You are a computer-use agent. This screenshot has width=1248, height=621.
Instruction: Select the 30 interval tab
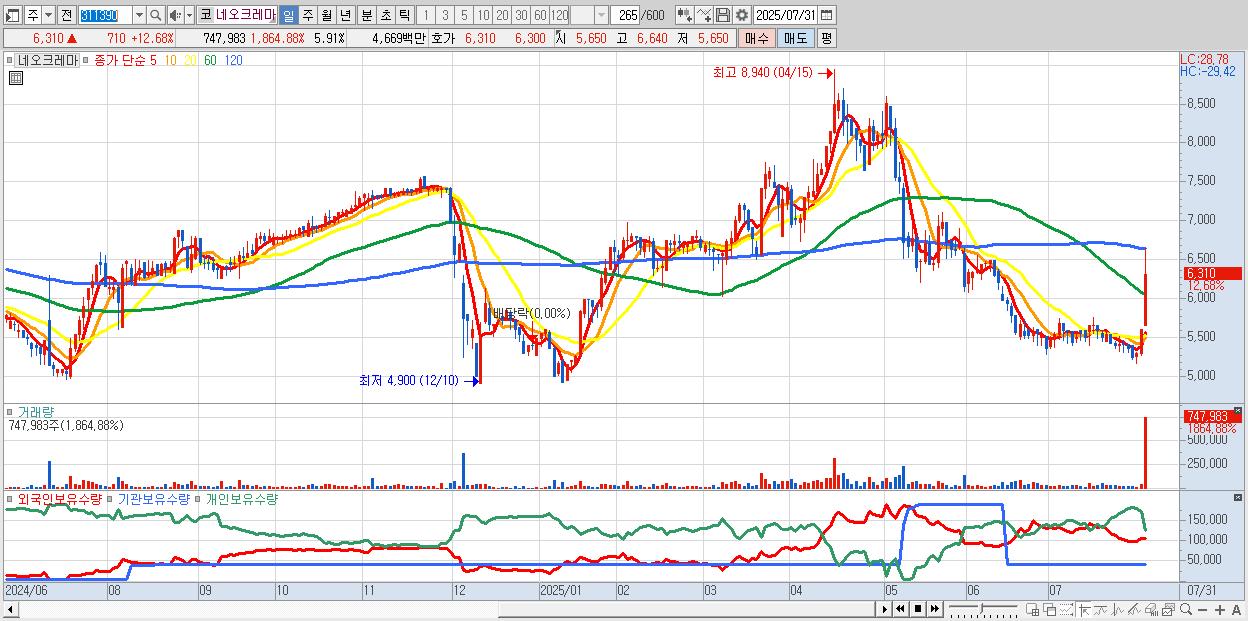pos(521,15)
